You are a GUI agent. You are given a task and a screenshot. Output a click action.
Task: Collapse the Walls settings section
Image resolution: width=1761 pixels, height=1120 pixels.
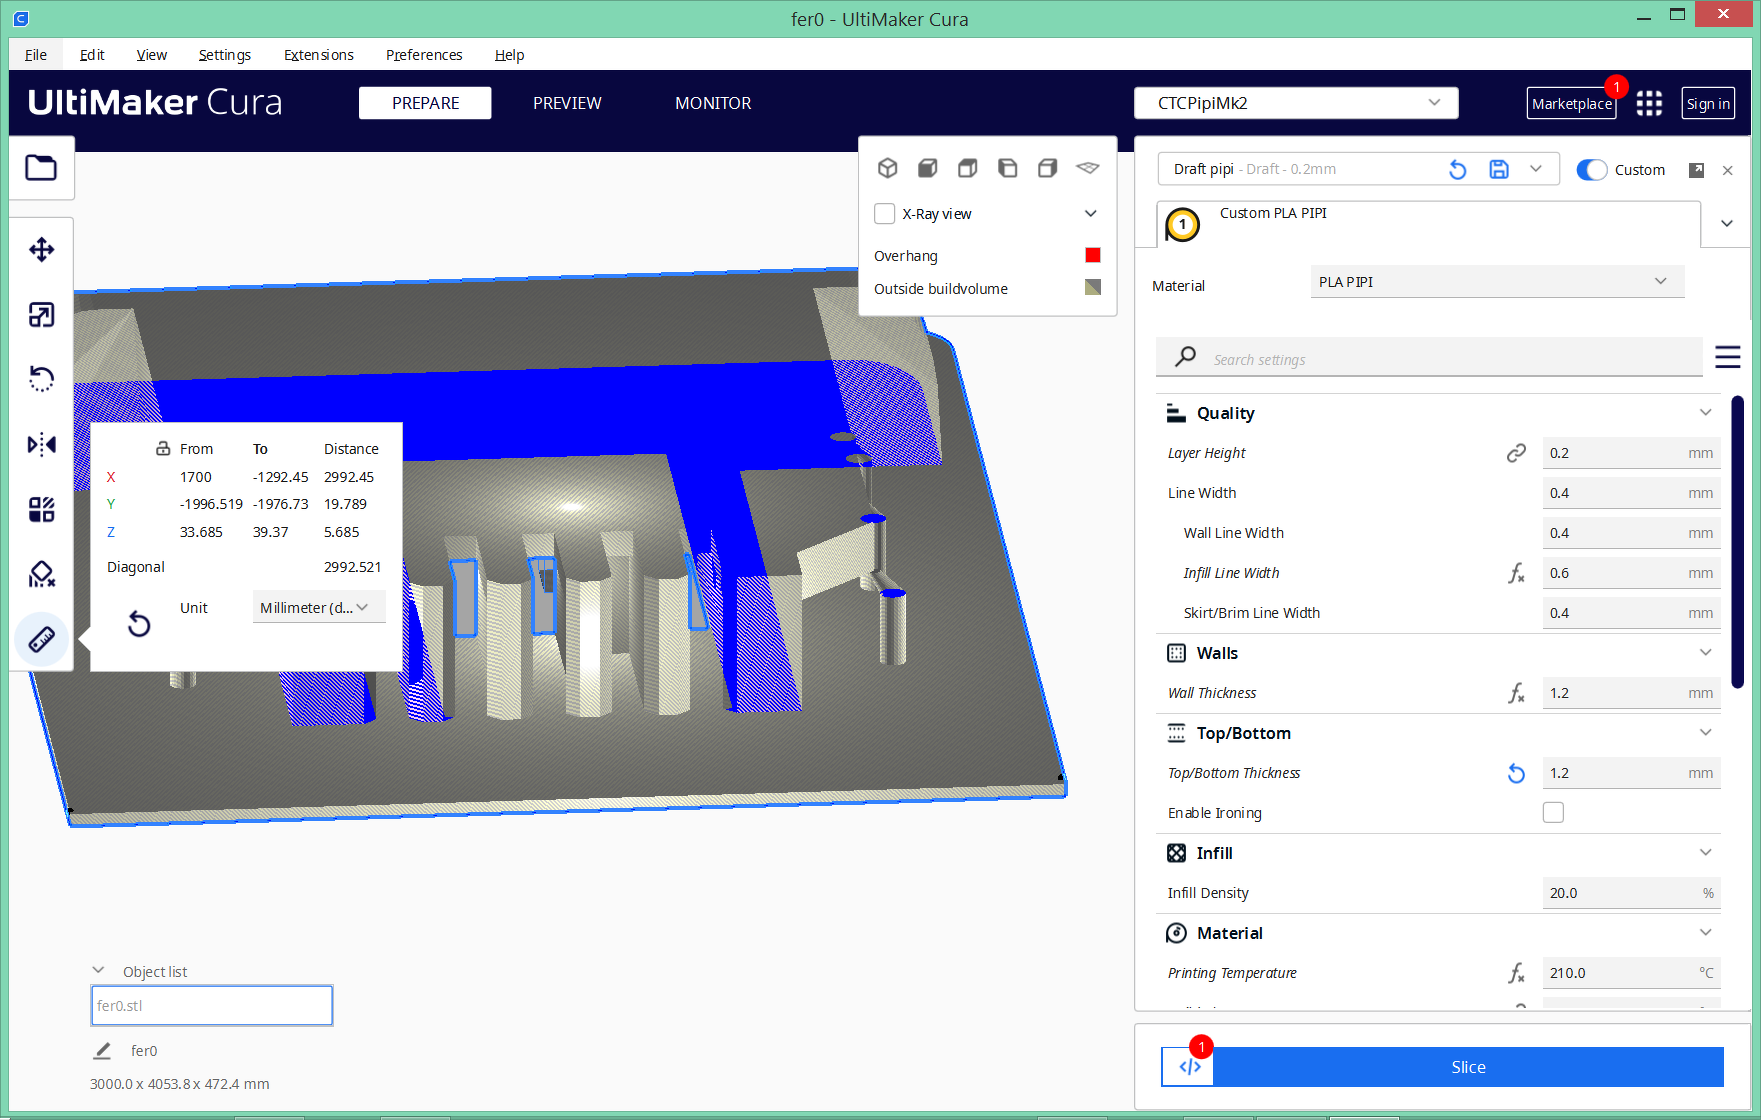coord(1705,653)
